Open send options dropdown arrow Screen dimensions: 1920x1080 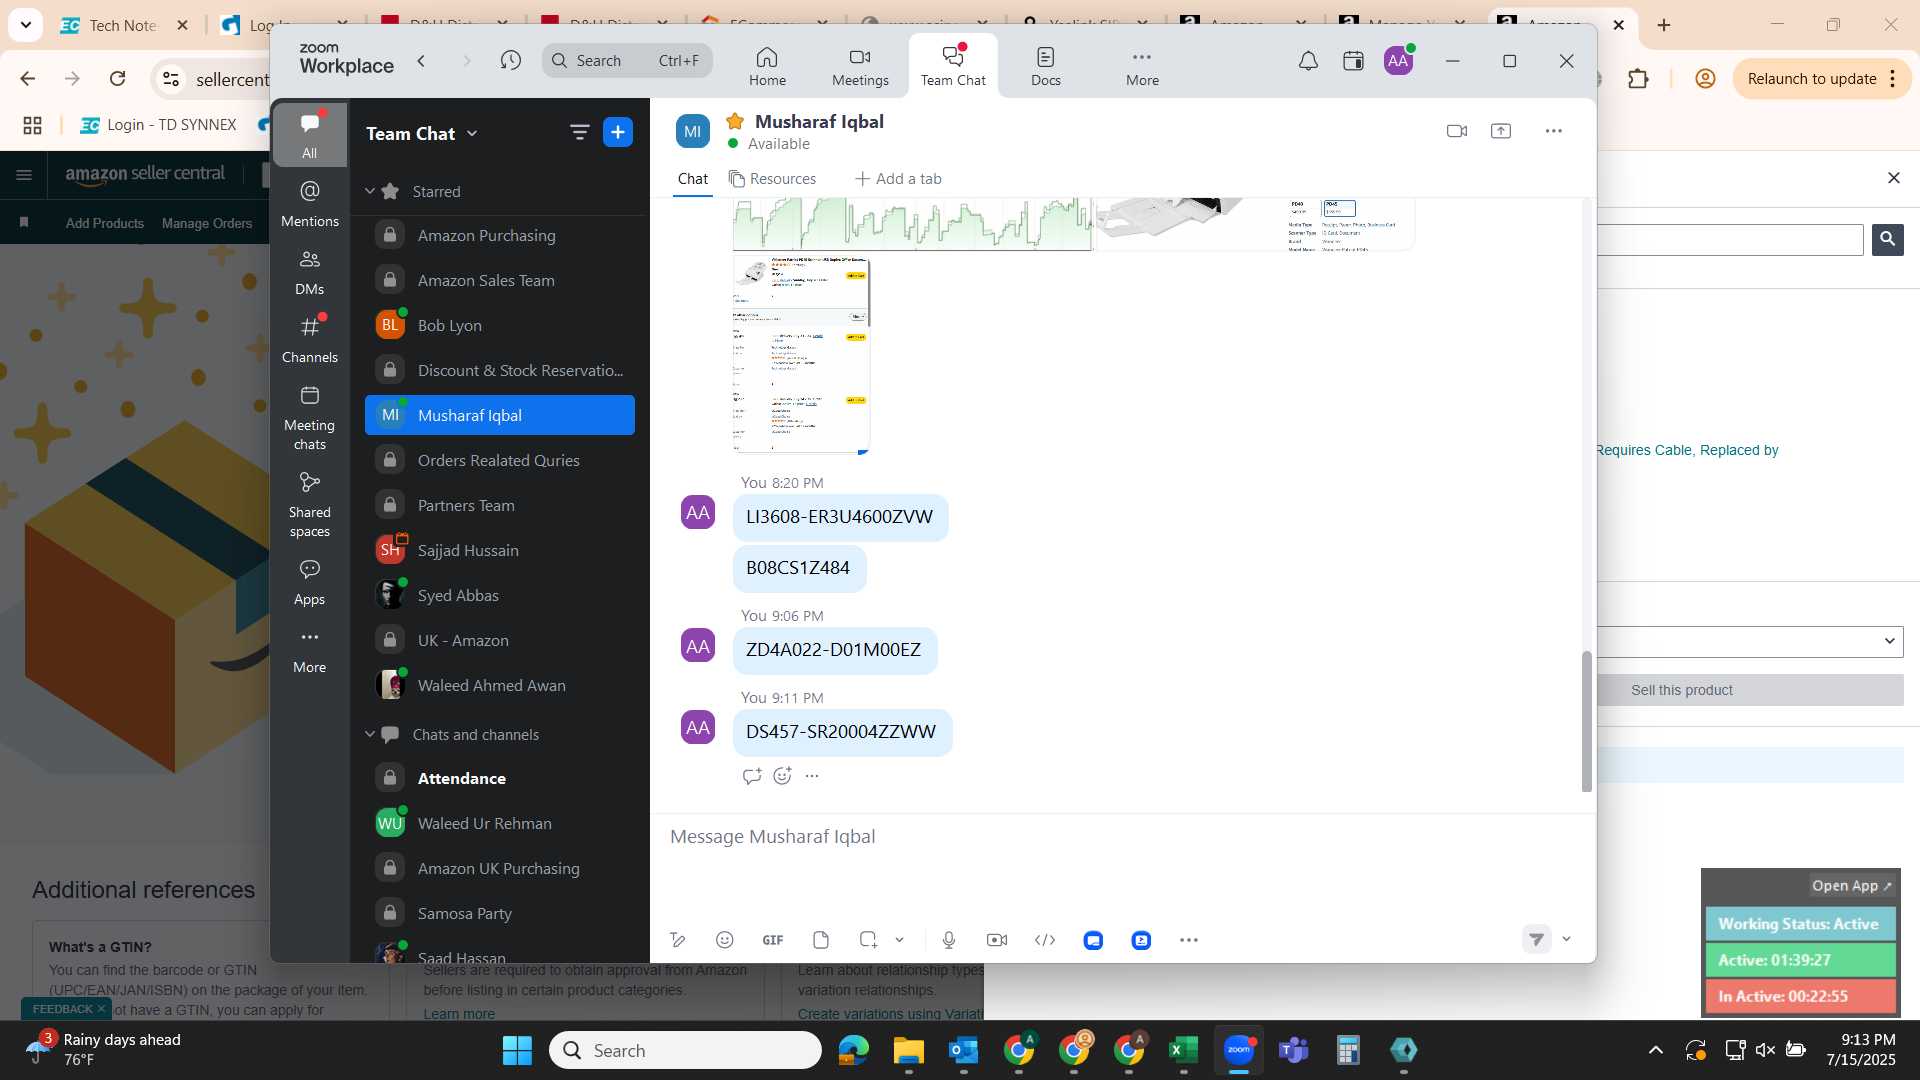(1567, 939)
